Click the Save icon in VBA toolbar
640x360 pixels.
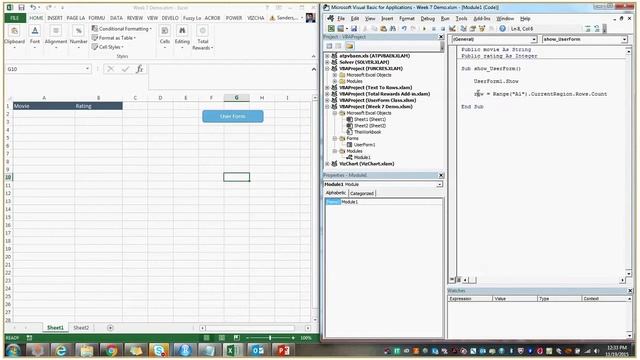354,29
